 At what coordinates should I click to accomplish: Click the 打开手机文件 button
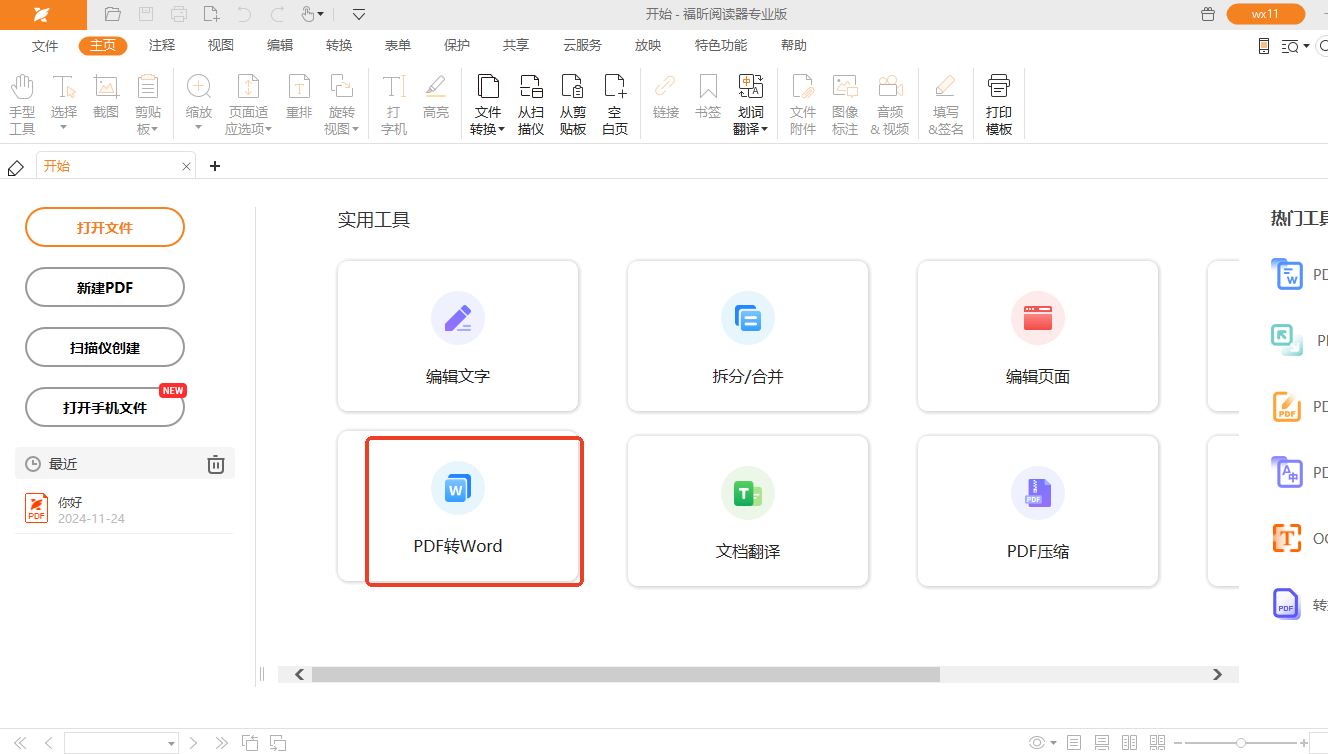[x=105, y=407]
